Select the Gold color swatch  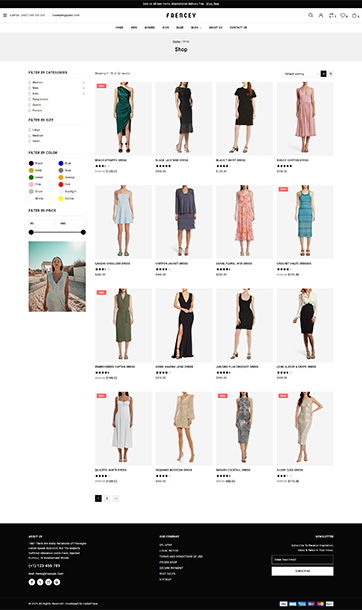[x=31, y=170]
